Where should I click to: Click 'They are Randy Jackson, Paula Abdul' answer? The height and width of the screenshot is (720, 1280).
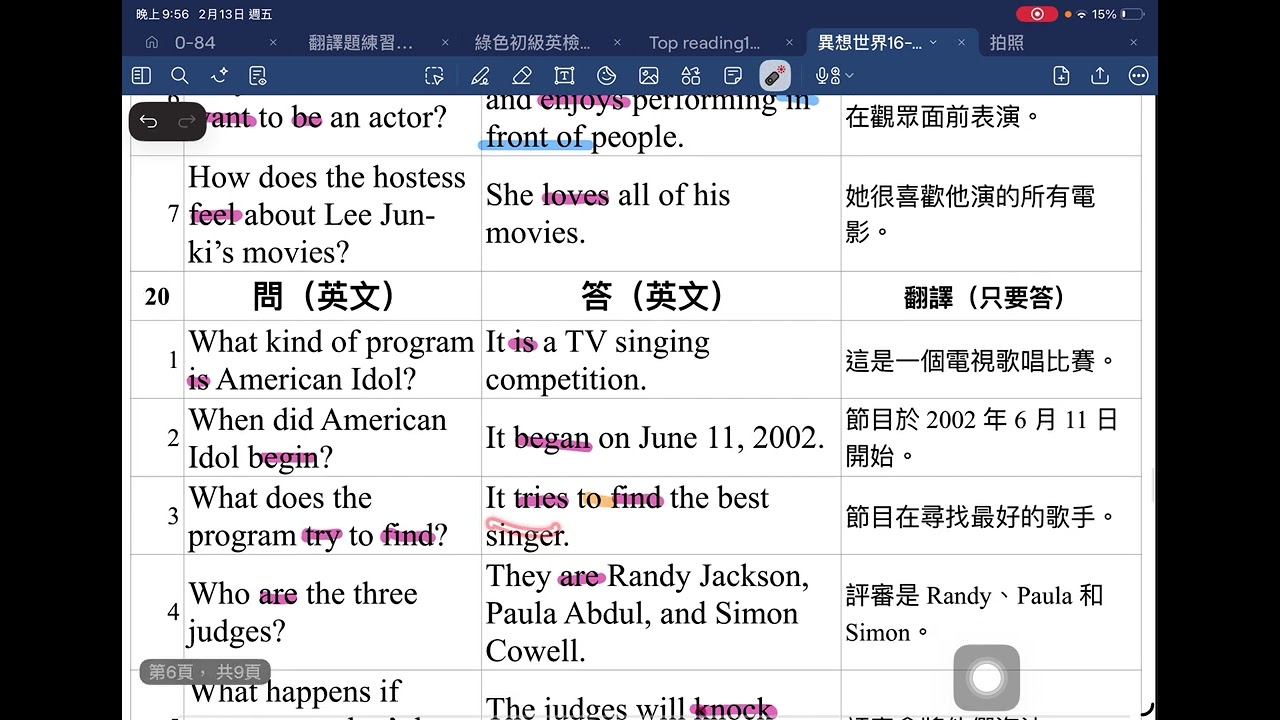point(648,613)
